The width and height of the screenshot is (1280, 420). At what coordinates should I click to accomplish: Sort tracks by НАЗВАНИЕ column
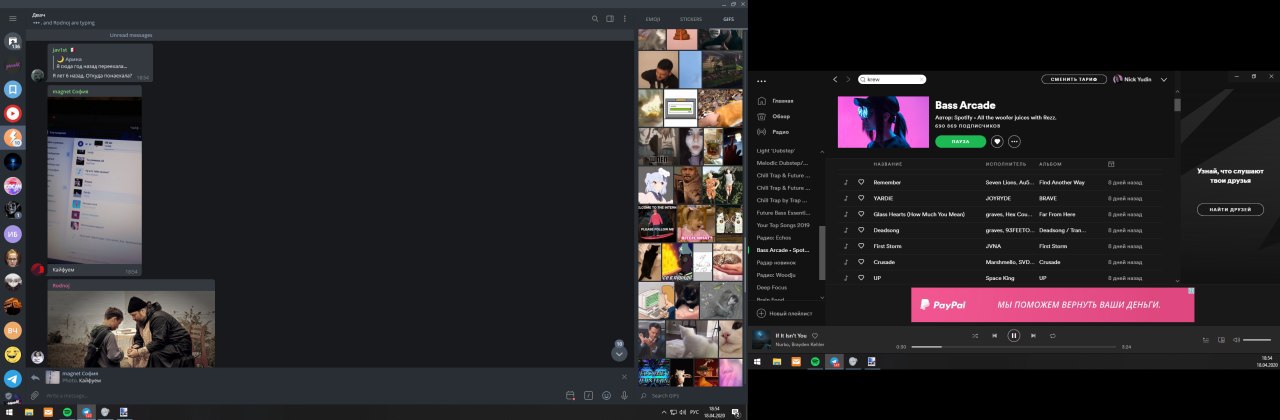(888, 164)
